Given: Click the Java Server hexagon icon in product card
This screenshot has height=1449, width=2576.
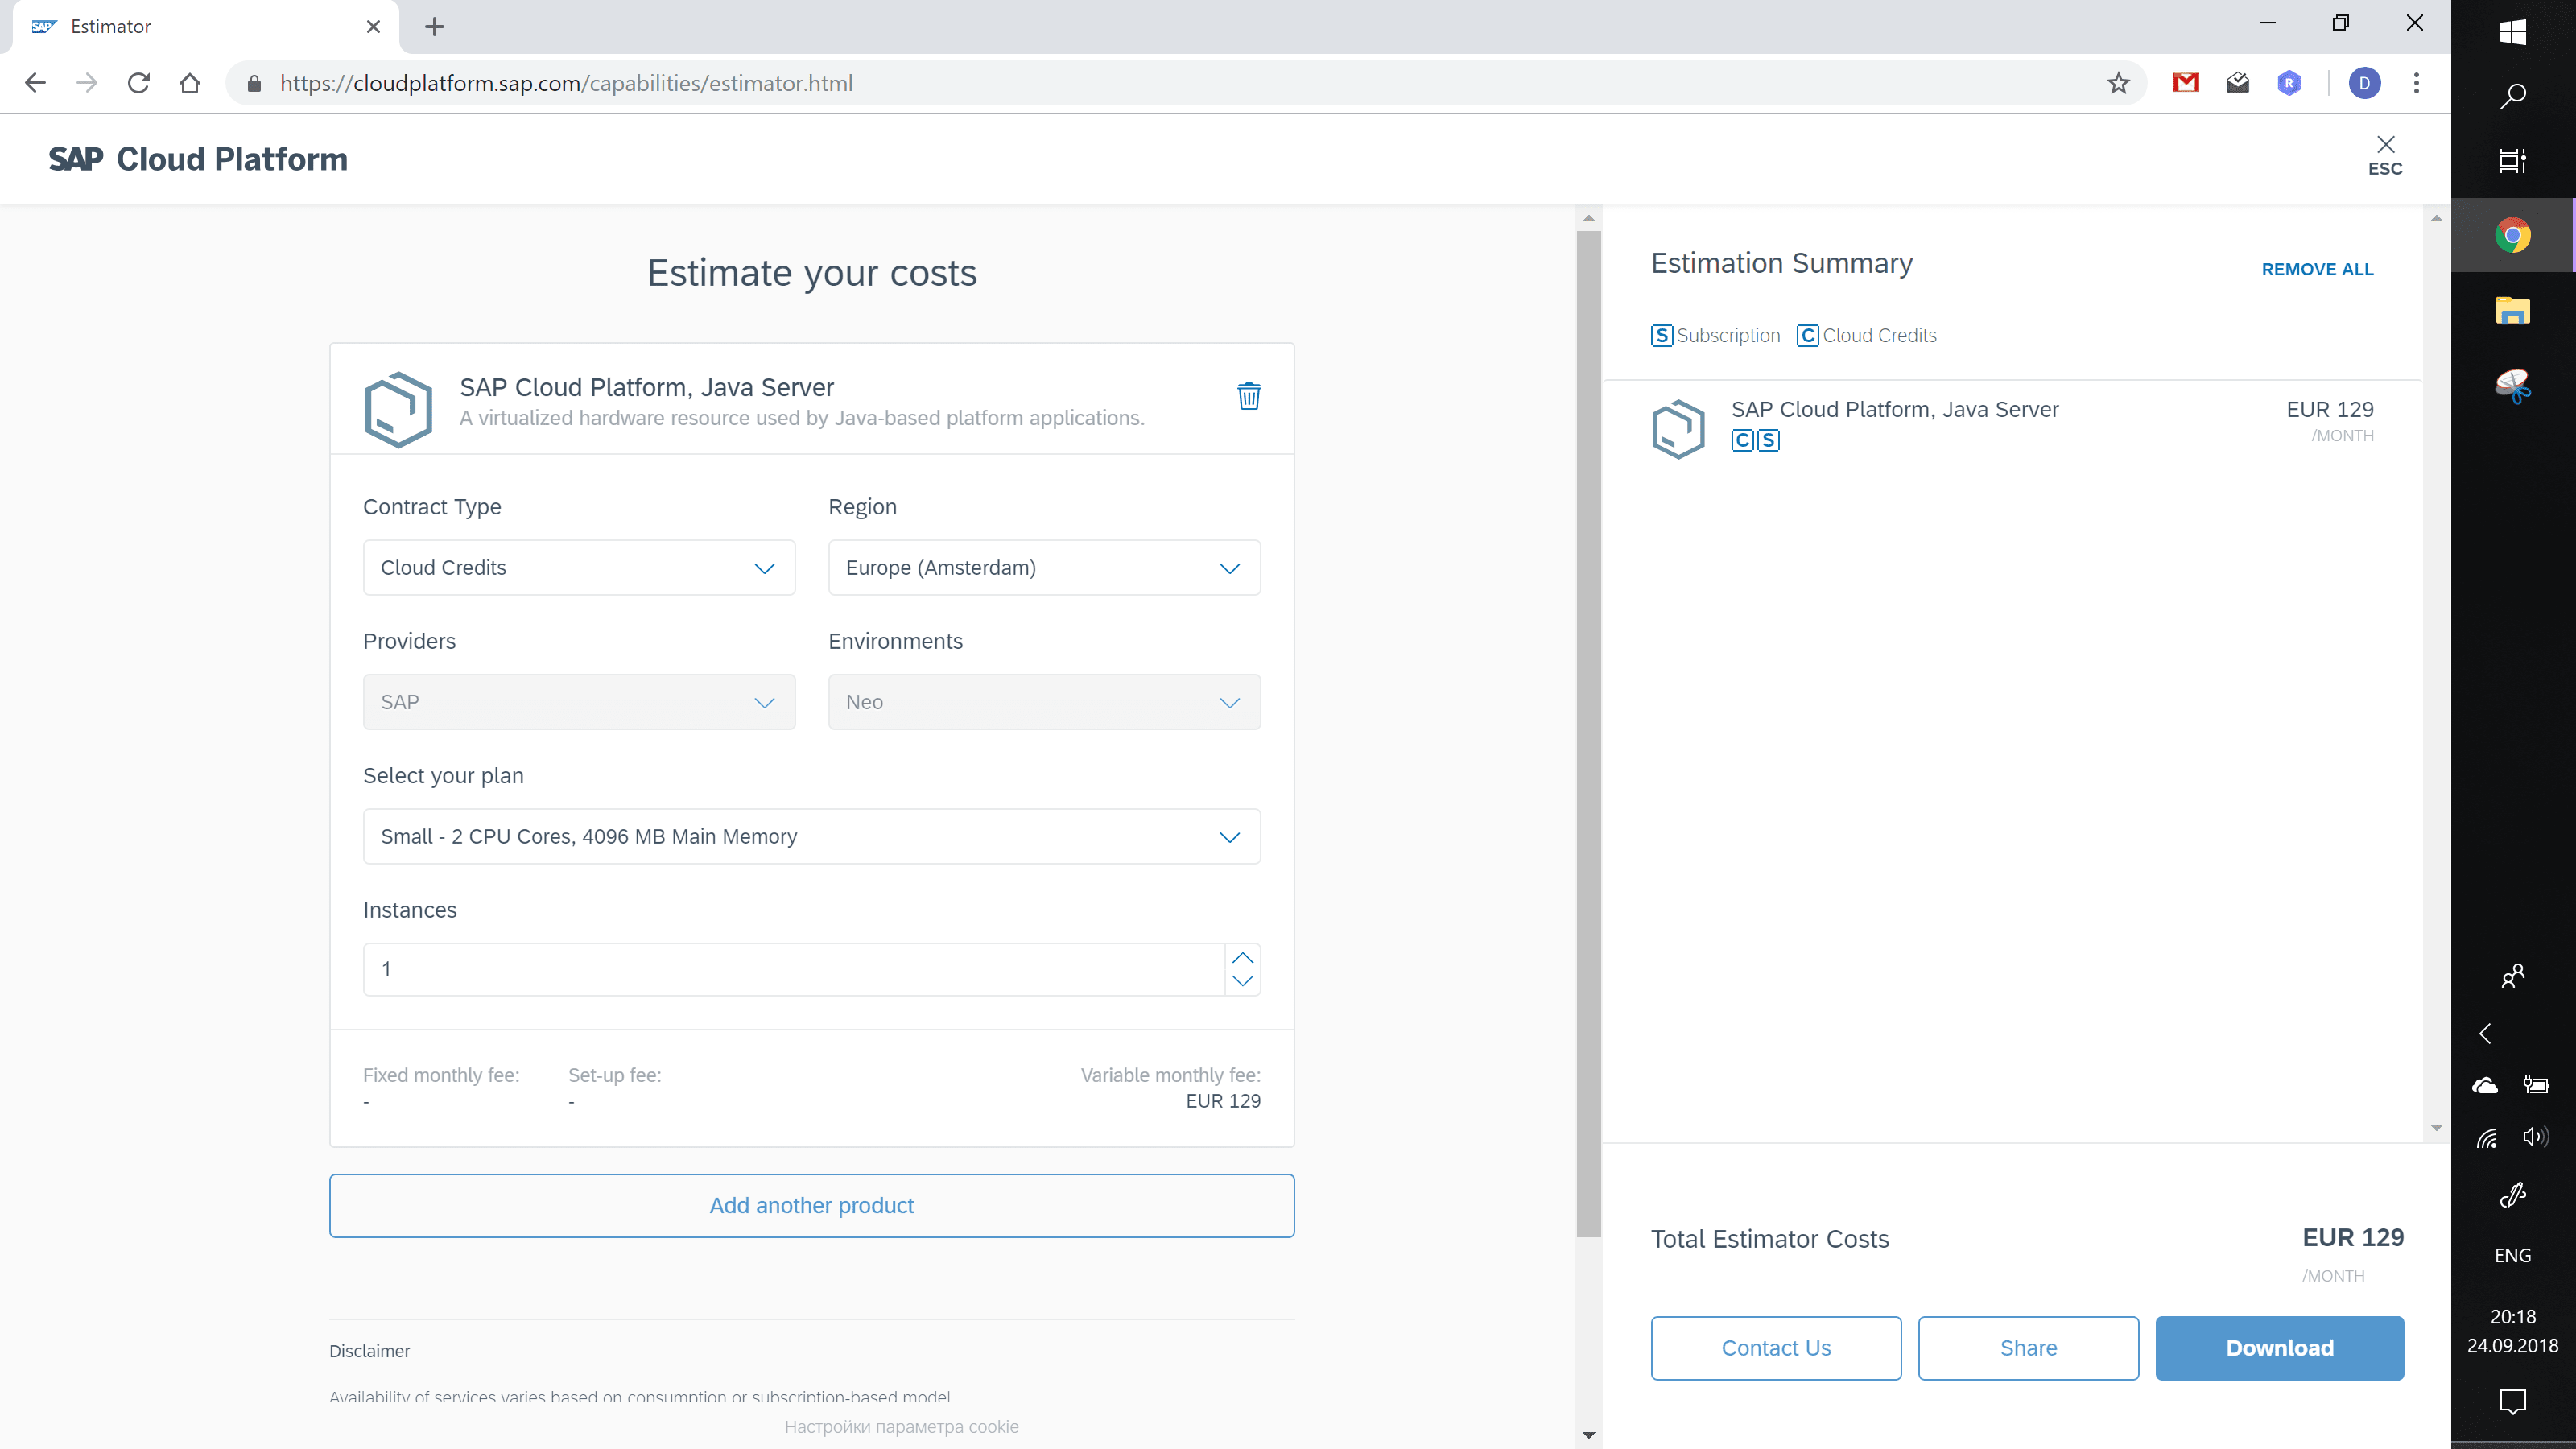Looking at the screenshot, I should 398,409.
